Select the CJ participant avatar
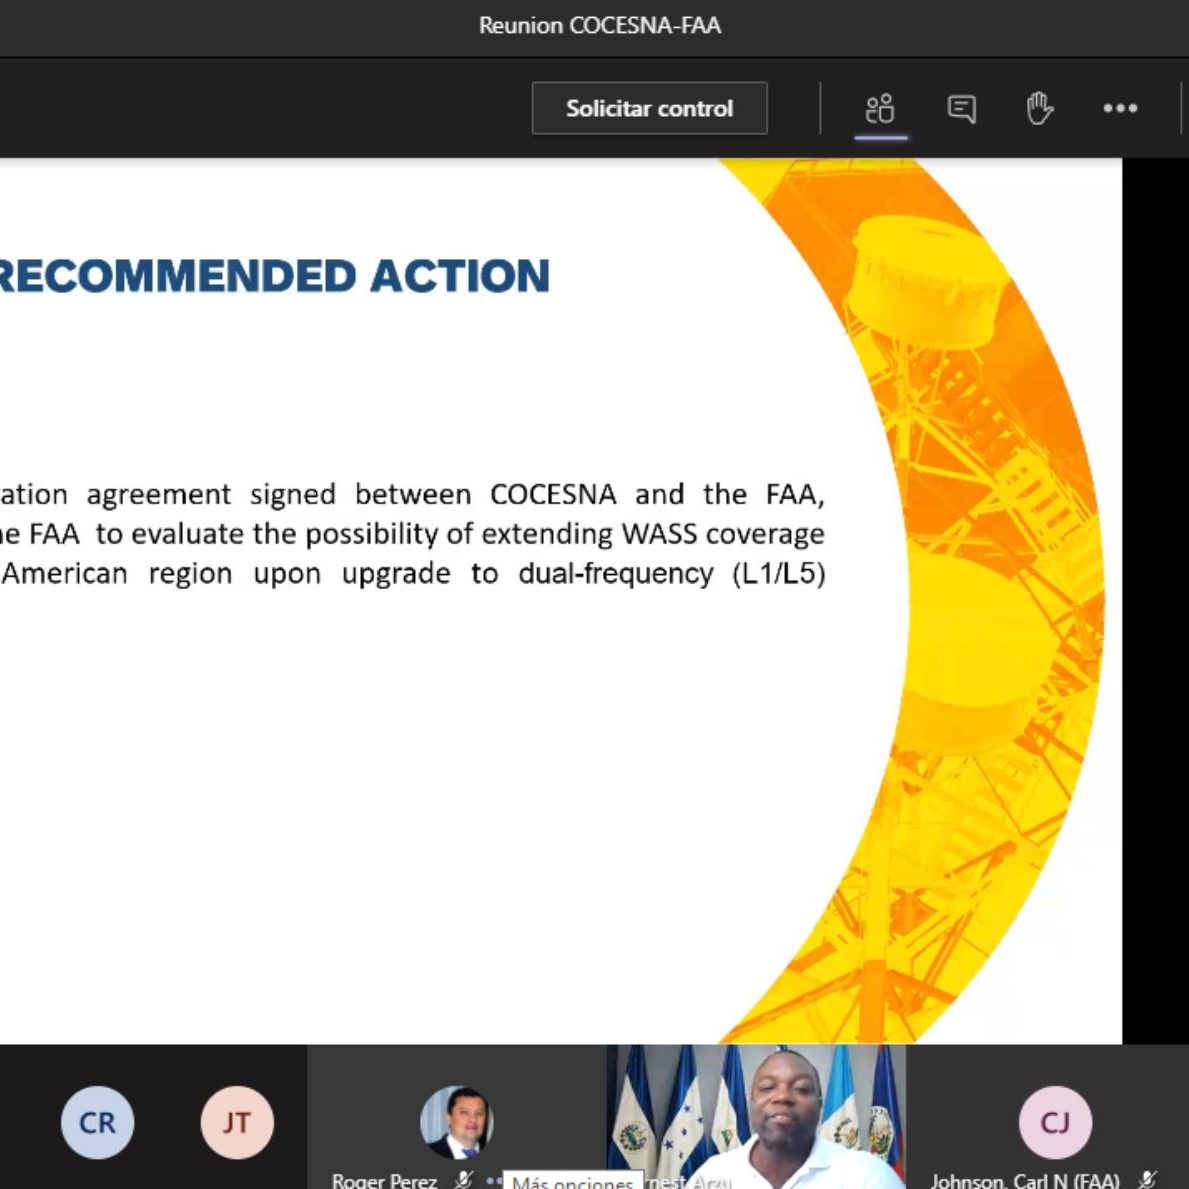Image resolution: width=1189 pixels, height=1189 pixels. (x=1055, y=1122)
